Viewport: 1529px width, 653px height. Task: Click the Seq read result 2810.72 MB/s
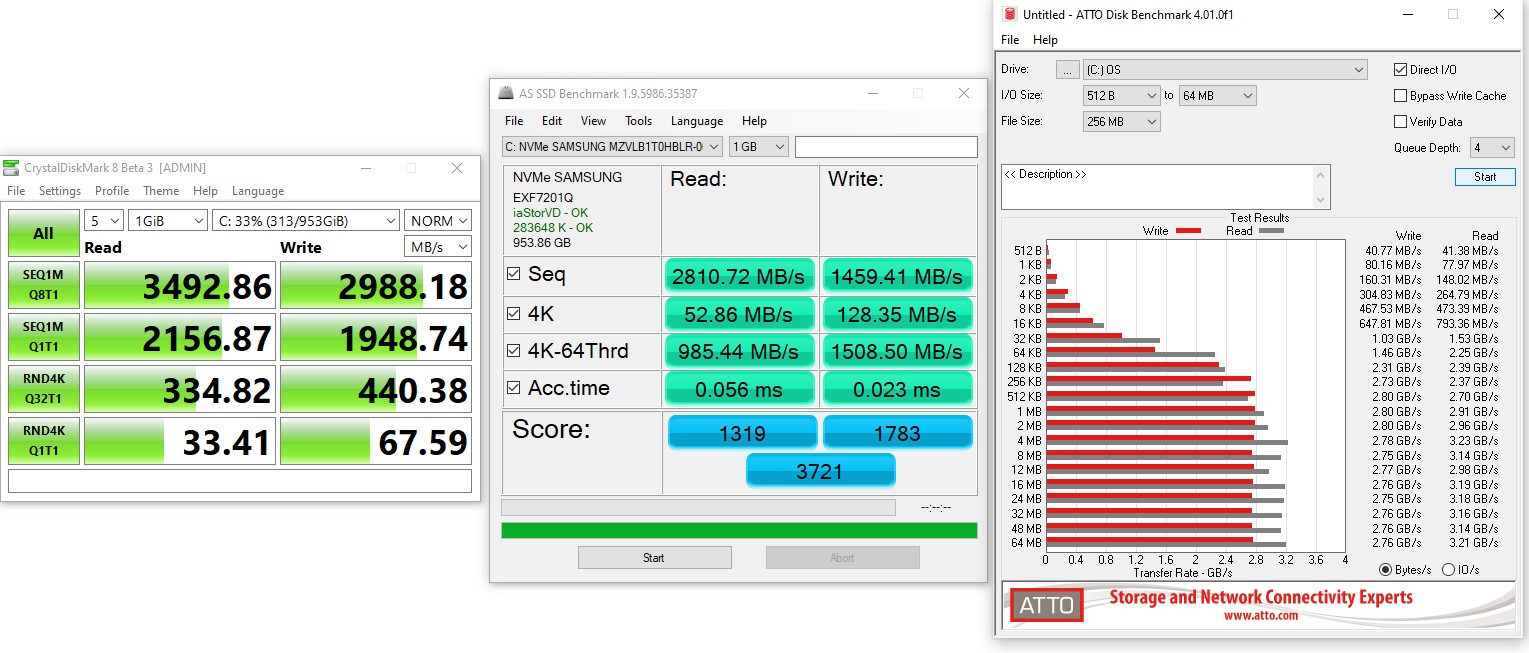pyautogui.click(x=739, y=276)
